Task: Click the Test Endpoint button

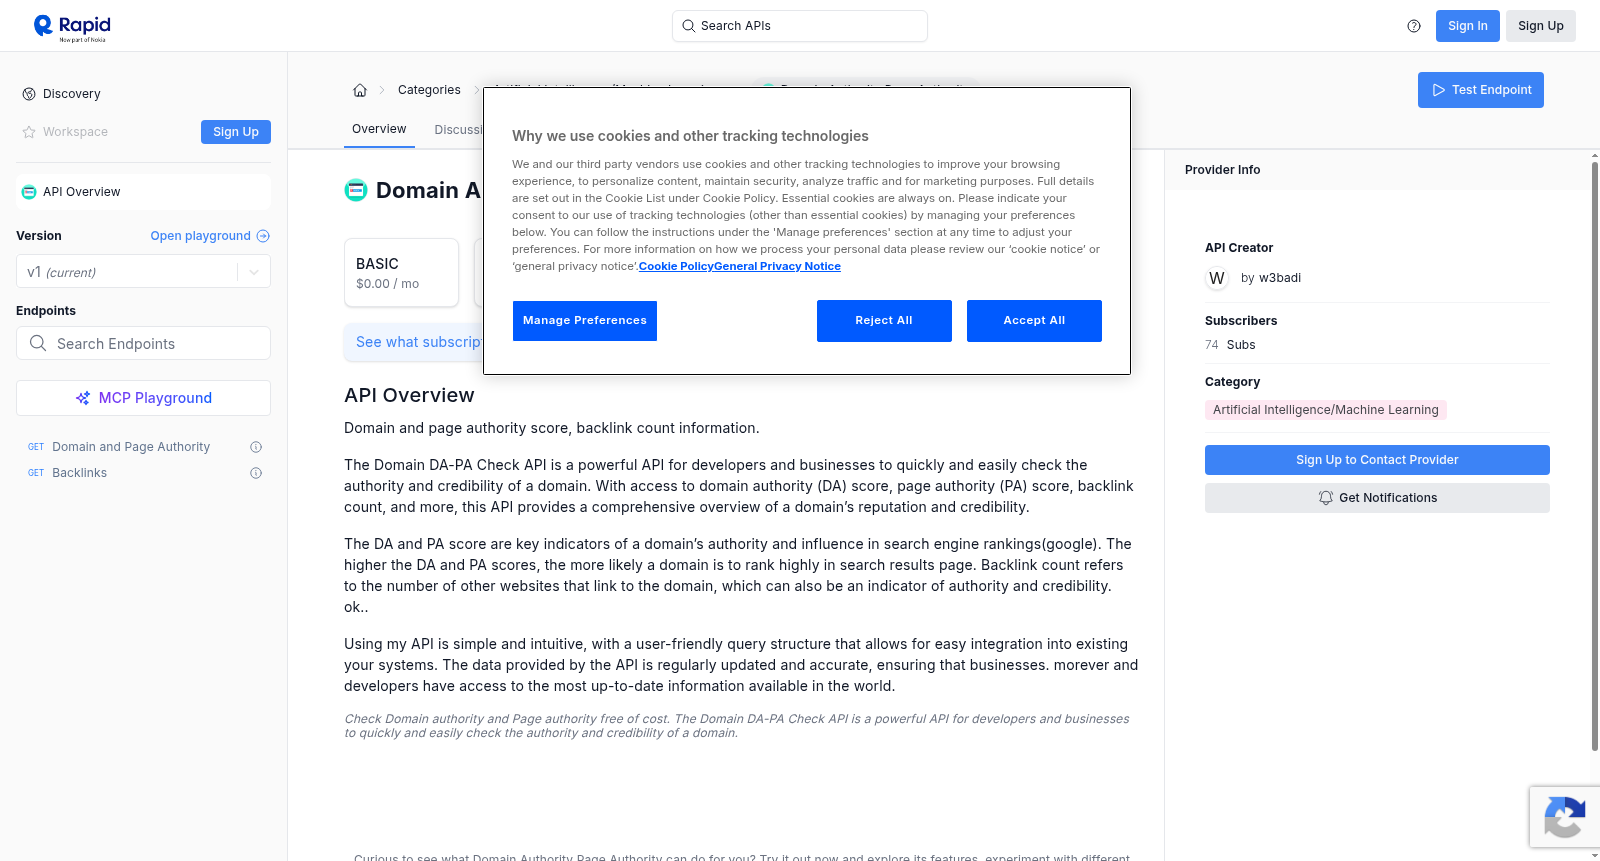Action: [x=1481, y=90]
